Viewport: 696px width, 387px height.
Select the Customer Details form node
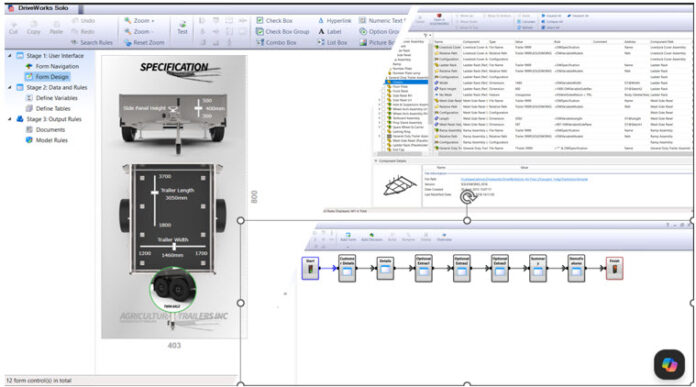point(347,269)
